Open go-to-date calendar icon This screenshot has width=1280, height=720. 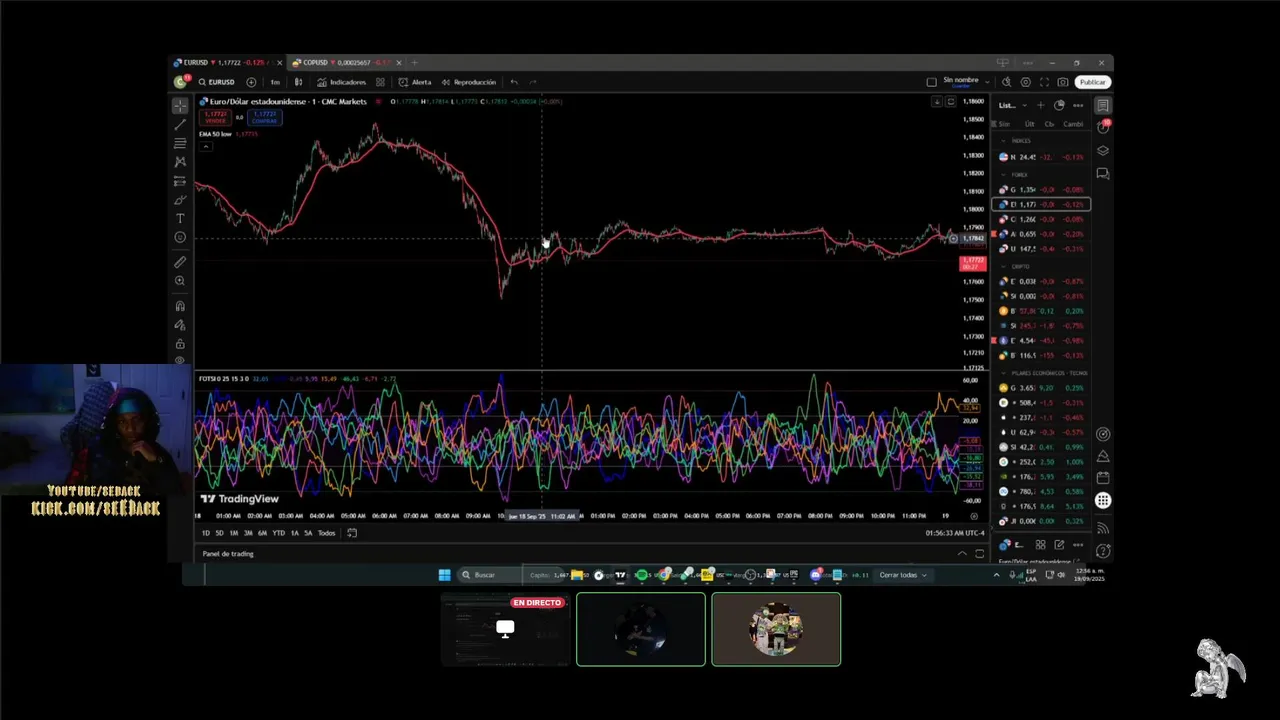pyautogui.click(x=352, y=533)
